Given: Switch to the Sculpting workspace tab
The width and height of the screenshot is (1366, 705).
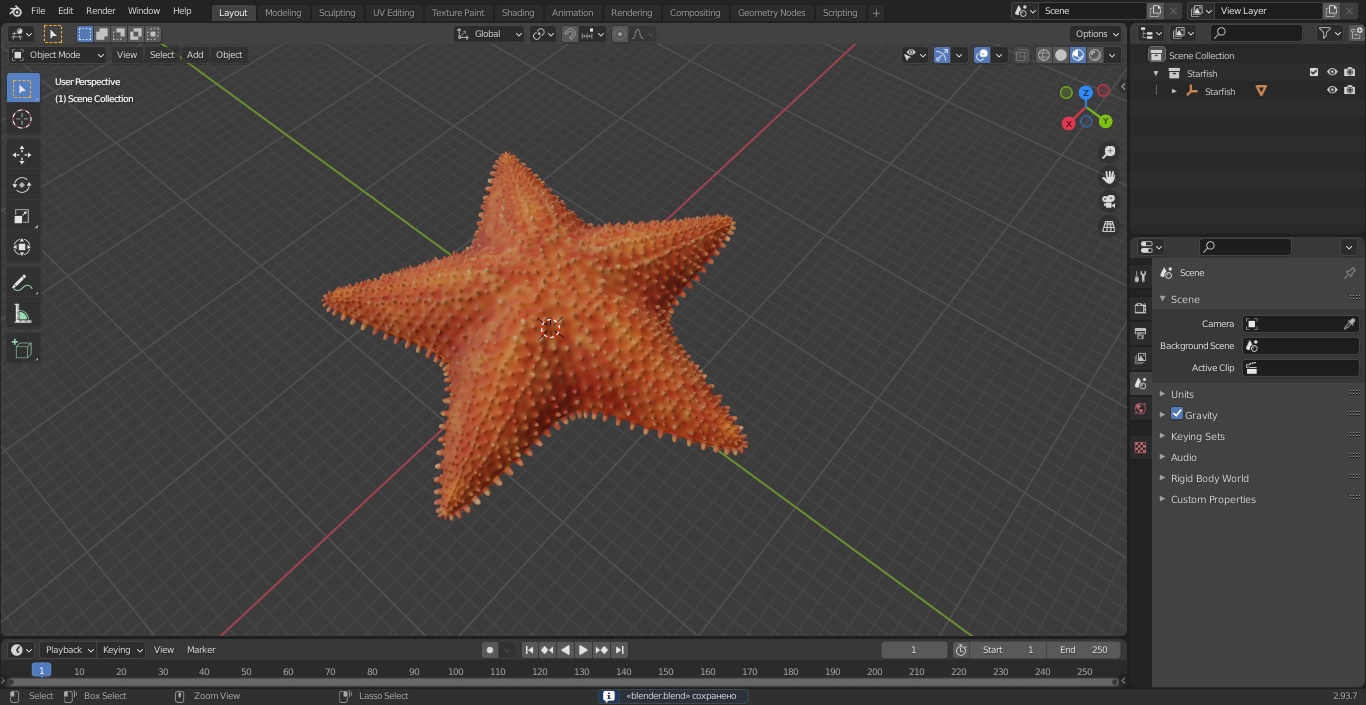Looking at the screenshot, I should tap(337, 13).
